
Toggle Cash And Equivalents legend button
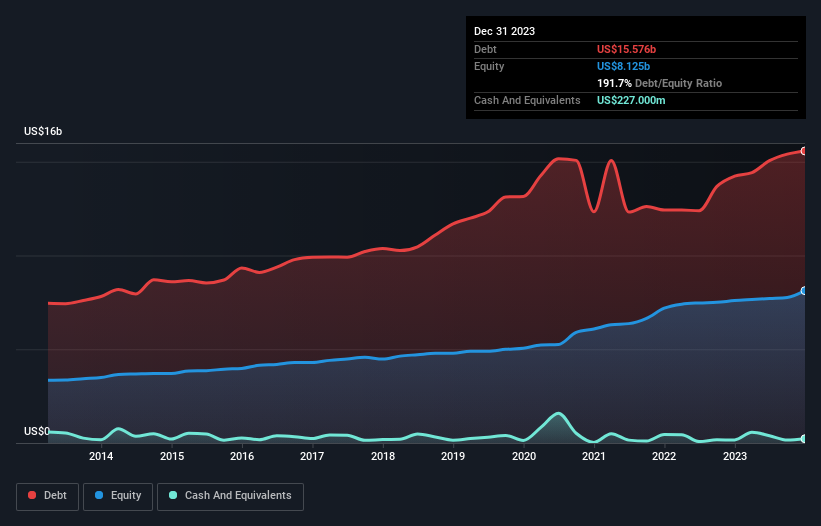230,496
